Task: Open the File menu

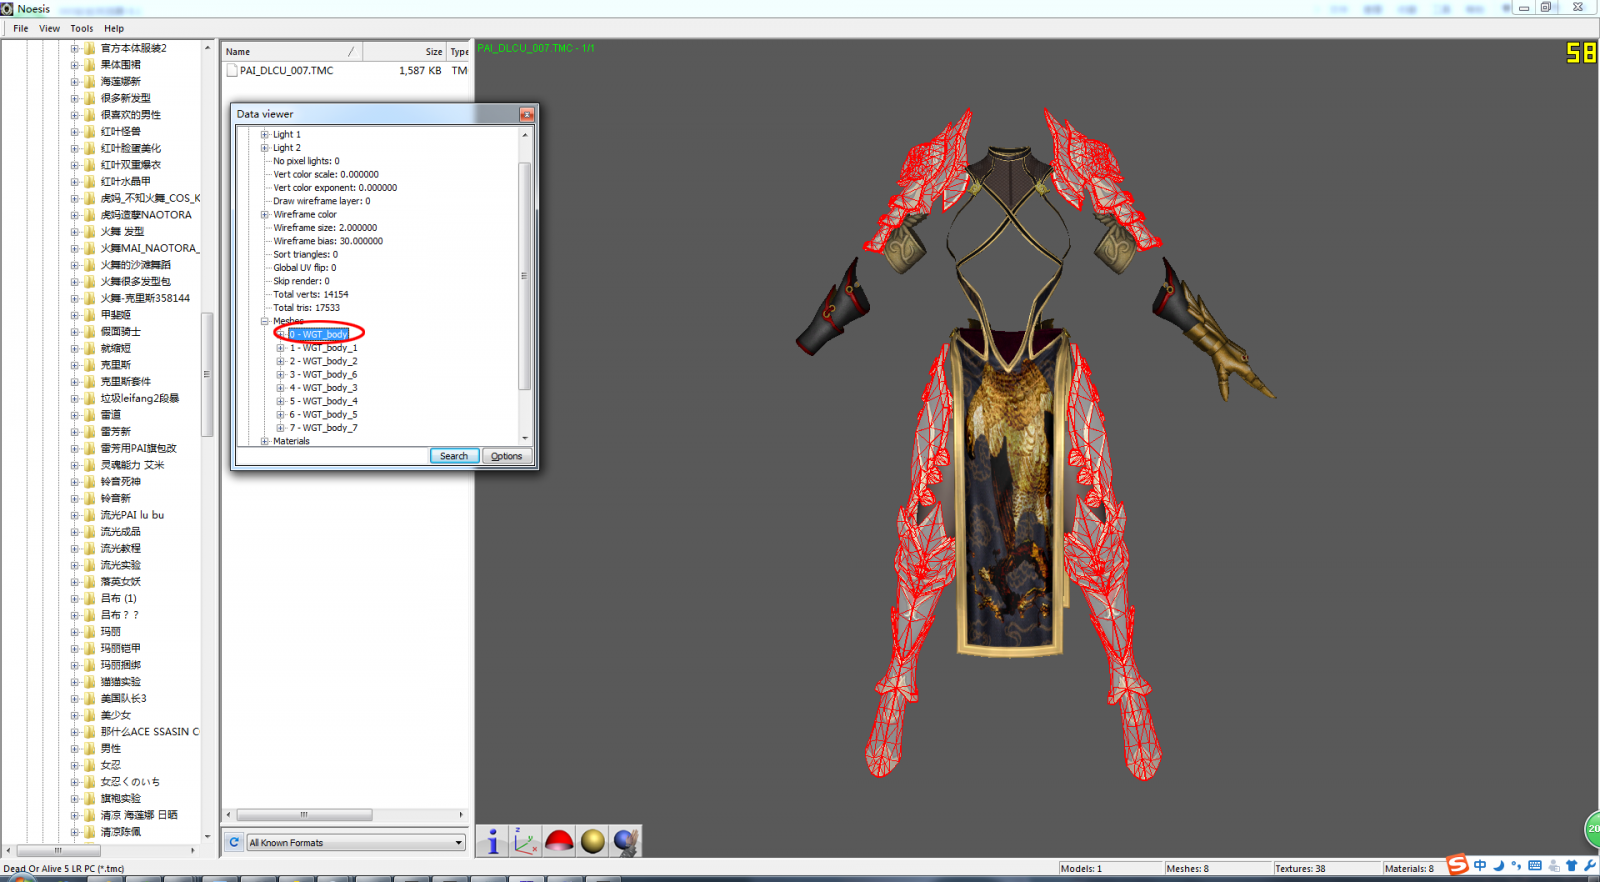Action: pyautogui.click(x=20, y=29)
